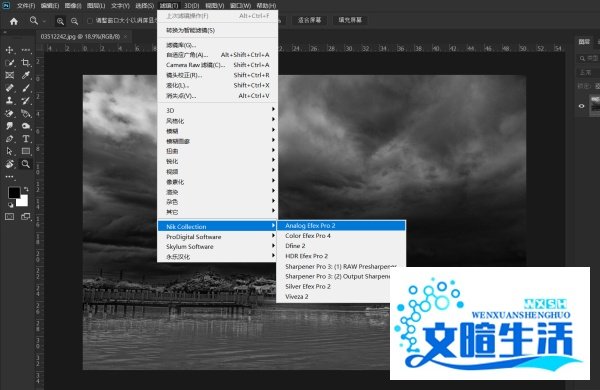Click the Zoom Out magnifier option
The width and height of the screenshot is (600, 390).
tap(75, 21)
